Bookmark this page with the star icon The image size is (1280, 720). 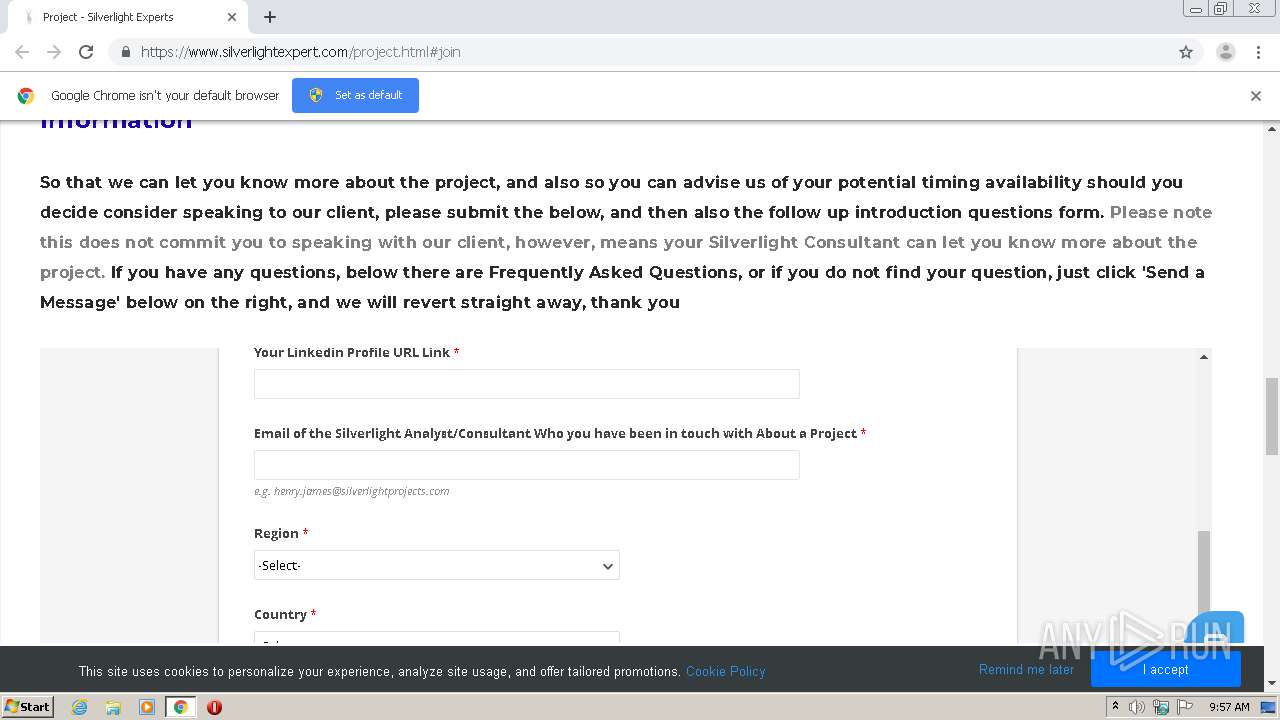(1186, 52)
